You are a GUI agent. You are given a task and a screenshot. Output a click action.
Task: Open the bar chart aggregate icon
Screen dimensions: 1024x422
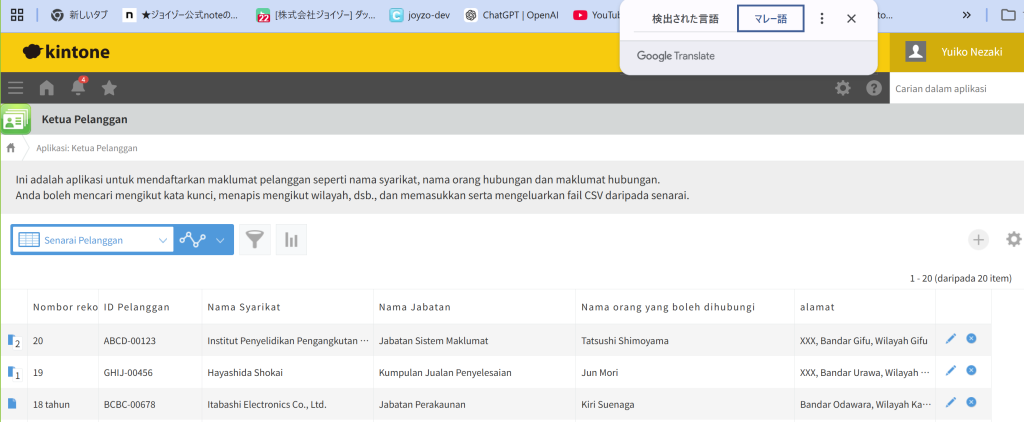click(x=291, y=240)
